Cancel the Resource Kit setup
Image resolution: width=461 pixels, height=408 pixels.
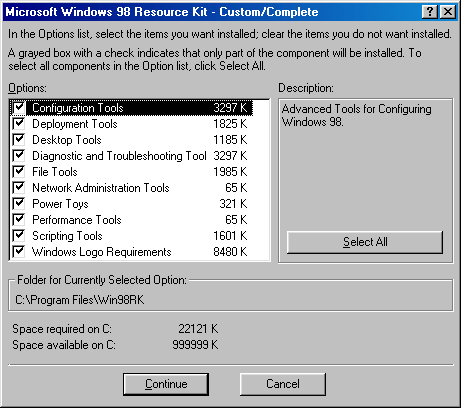(x=283, y=384)
